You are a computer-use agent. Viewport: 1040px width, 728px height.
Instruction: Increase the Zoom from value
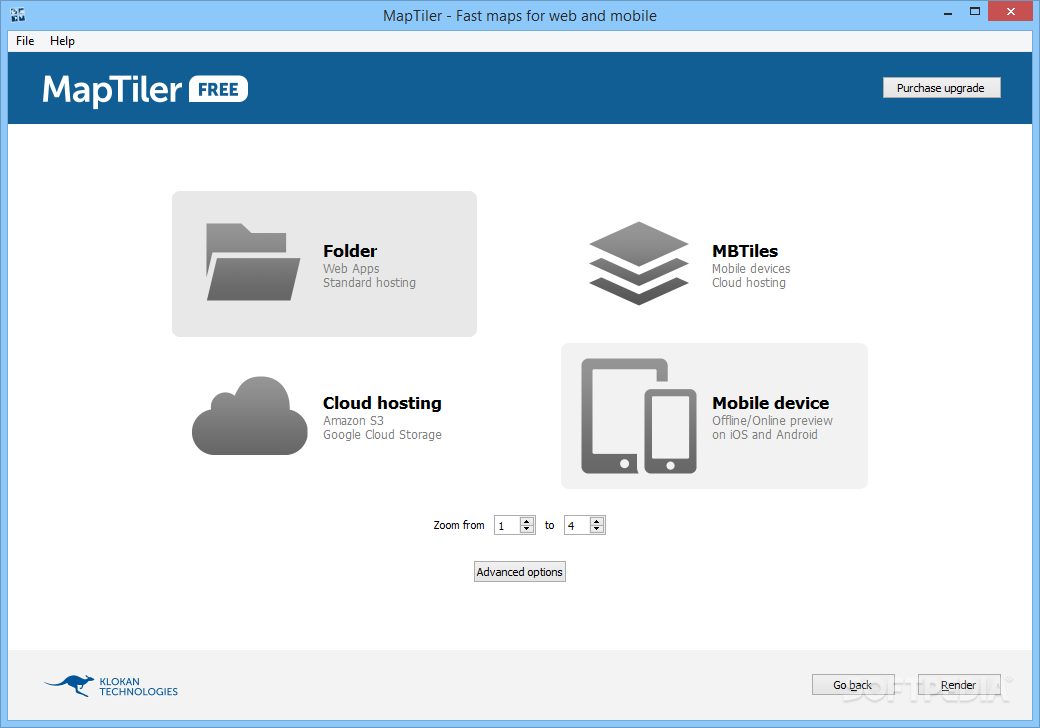[527, 521]
